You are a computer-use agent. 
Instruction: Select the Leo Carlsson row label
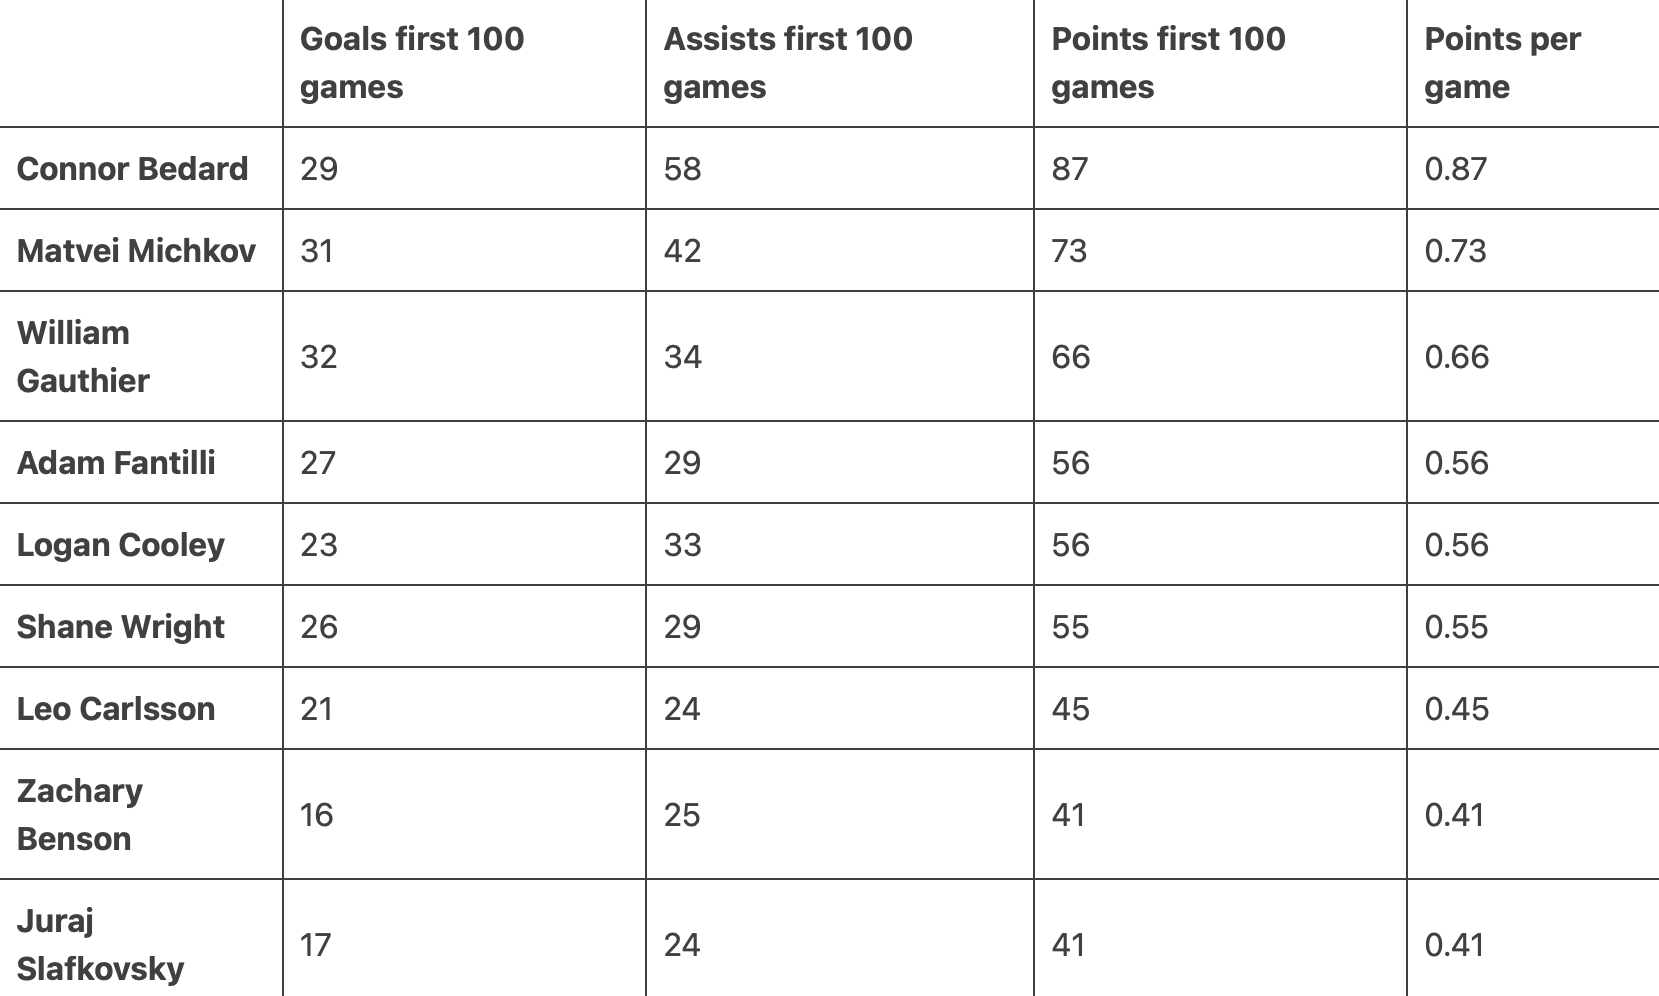click(x=116, y=708)
